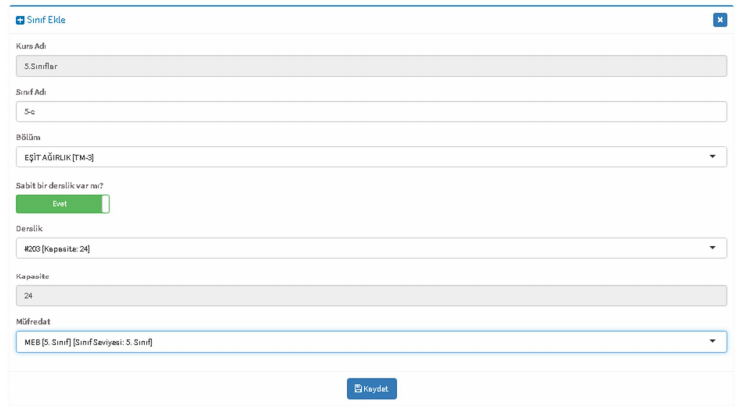The height and width of the screenshot is (406, 743).
Task: Click the Sınıf Ekle title text
Action: coord(46,20)
